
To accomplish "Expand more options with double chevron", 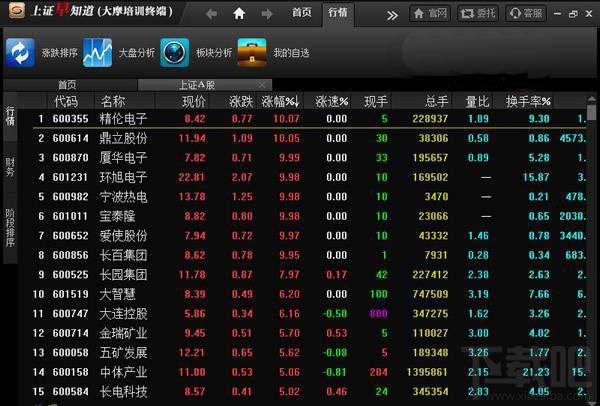I will [392, 16].
